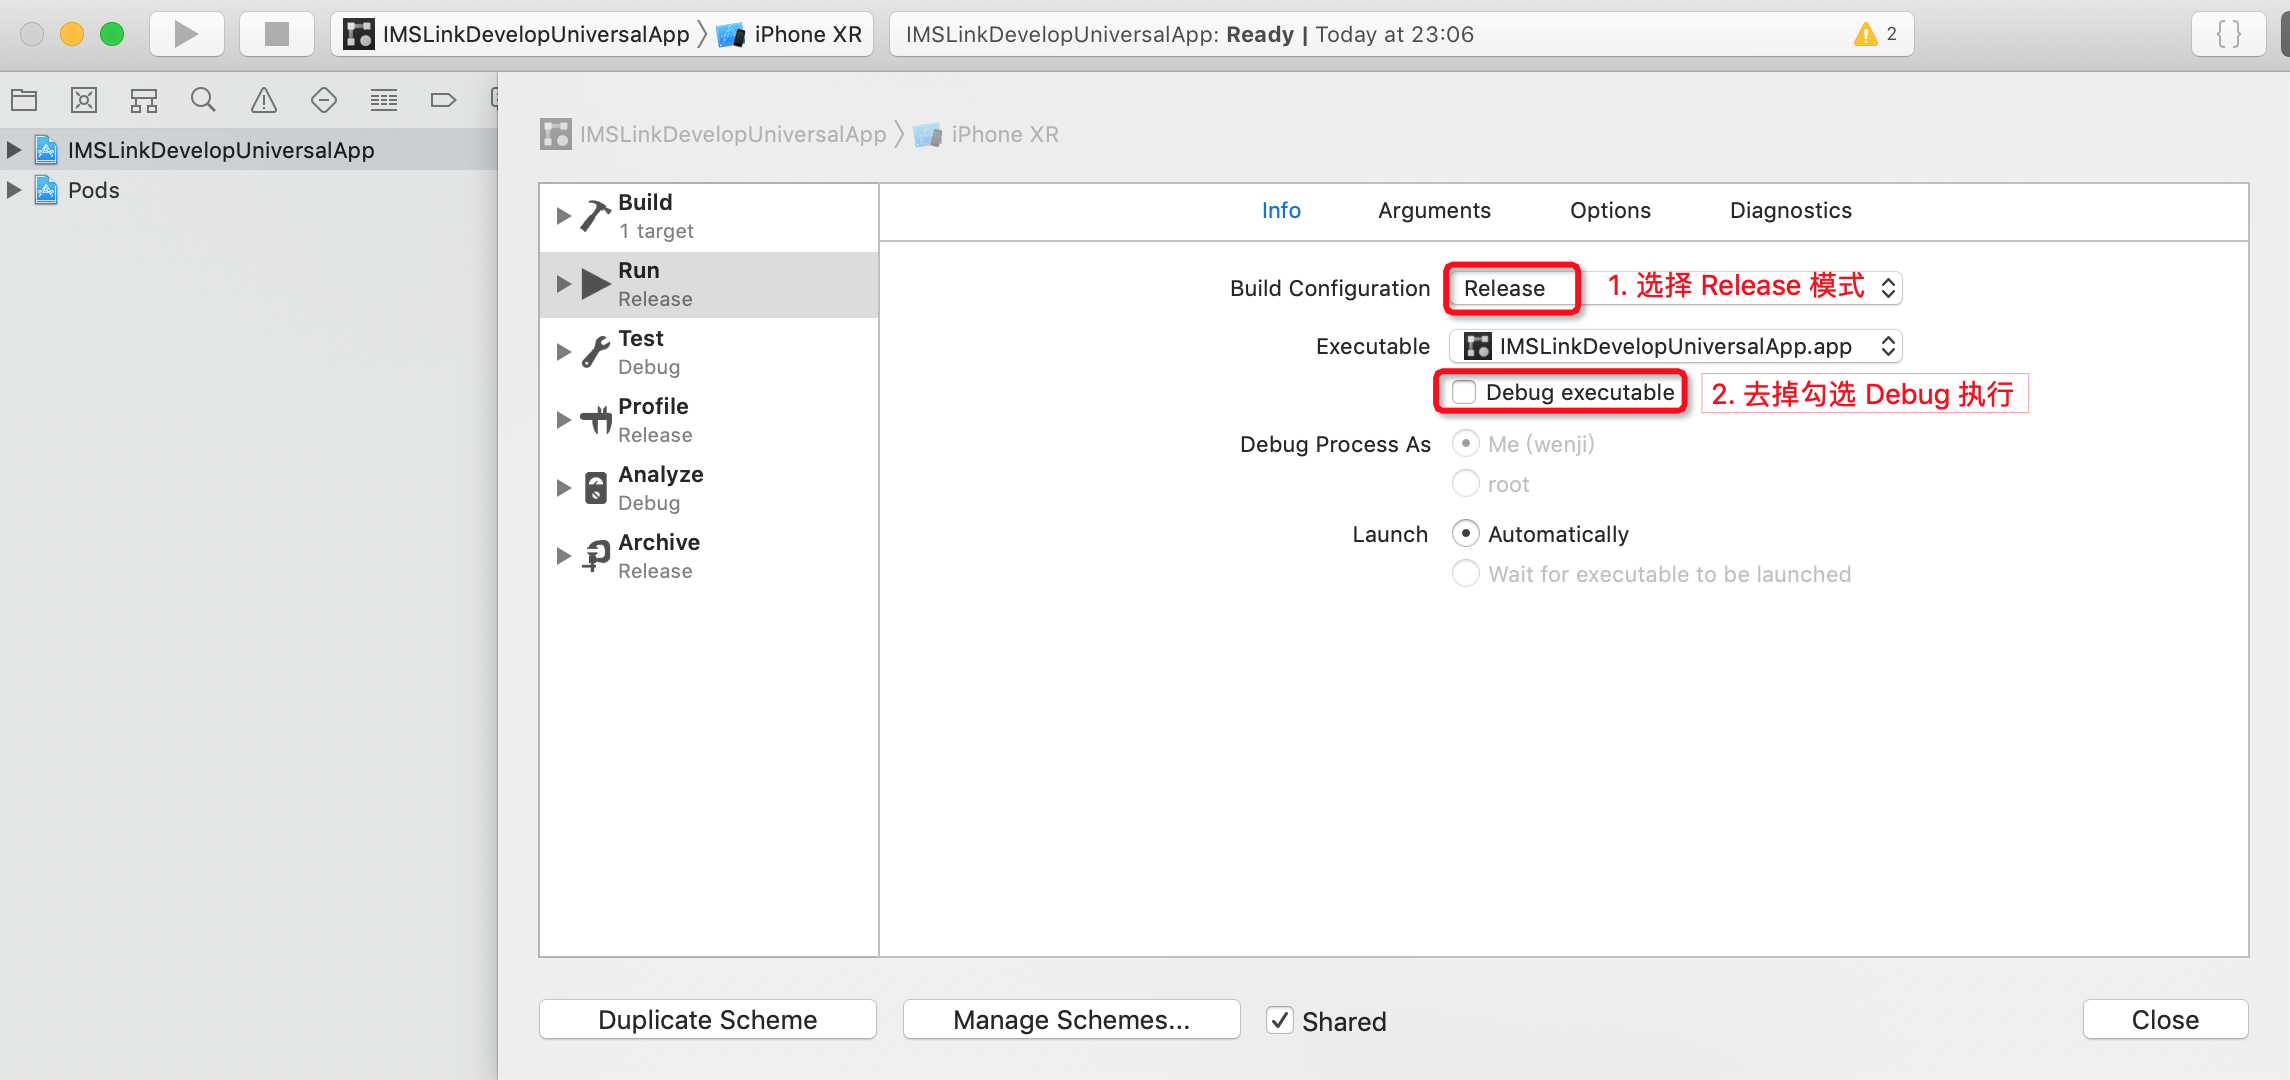Click breadcrumb app icon above scheme editor

pyautogui.click(x=556, y=134)
